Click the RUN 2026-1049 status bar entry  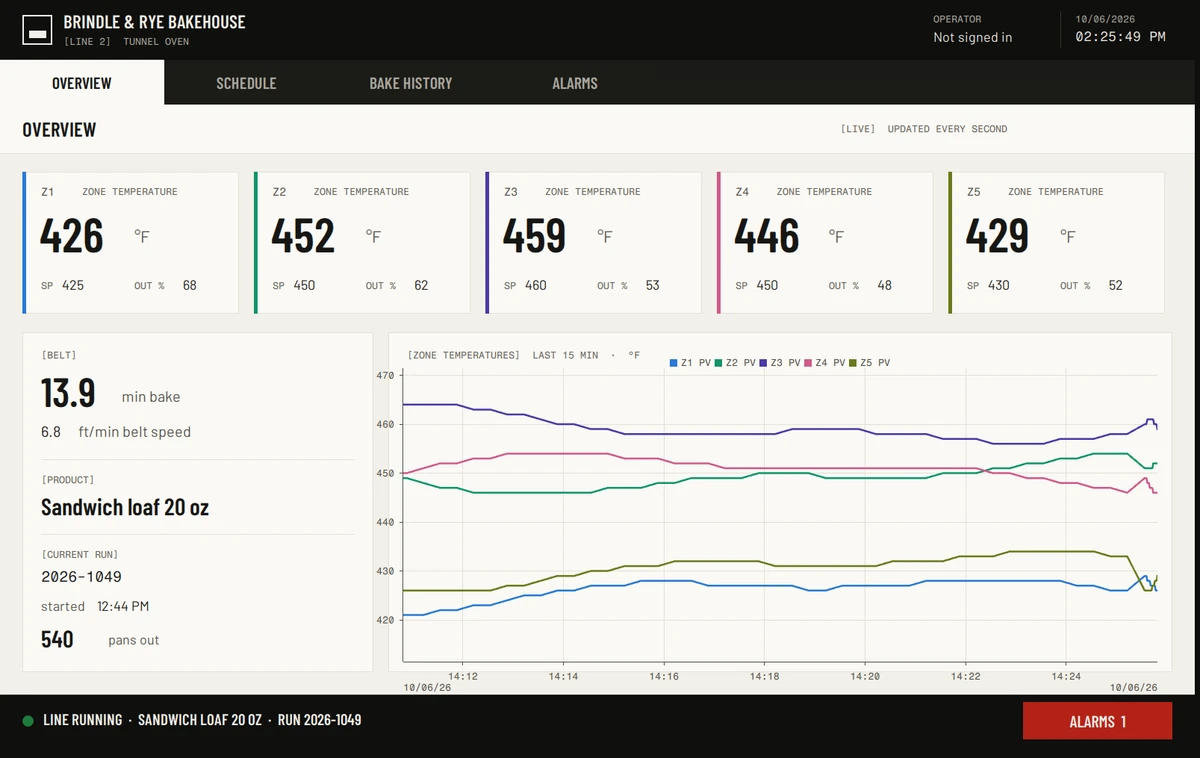pos(319,720)
